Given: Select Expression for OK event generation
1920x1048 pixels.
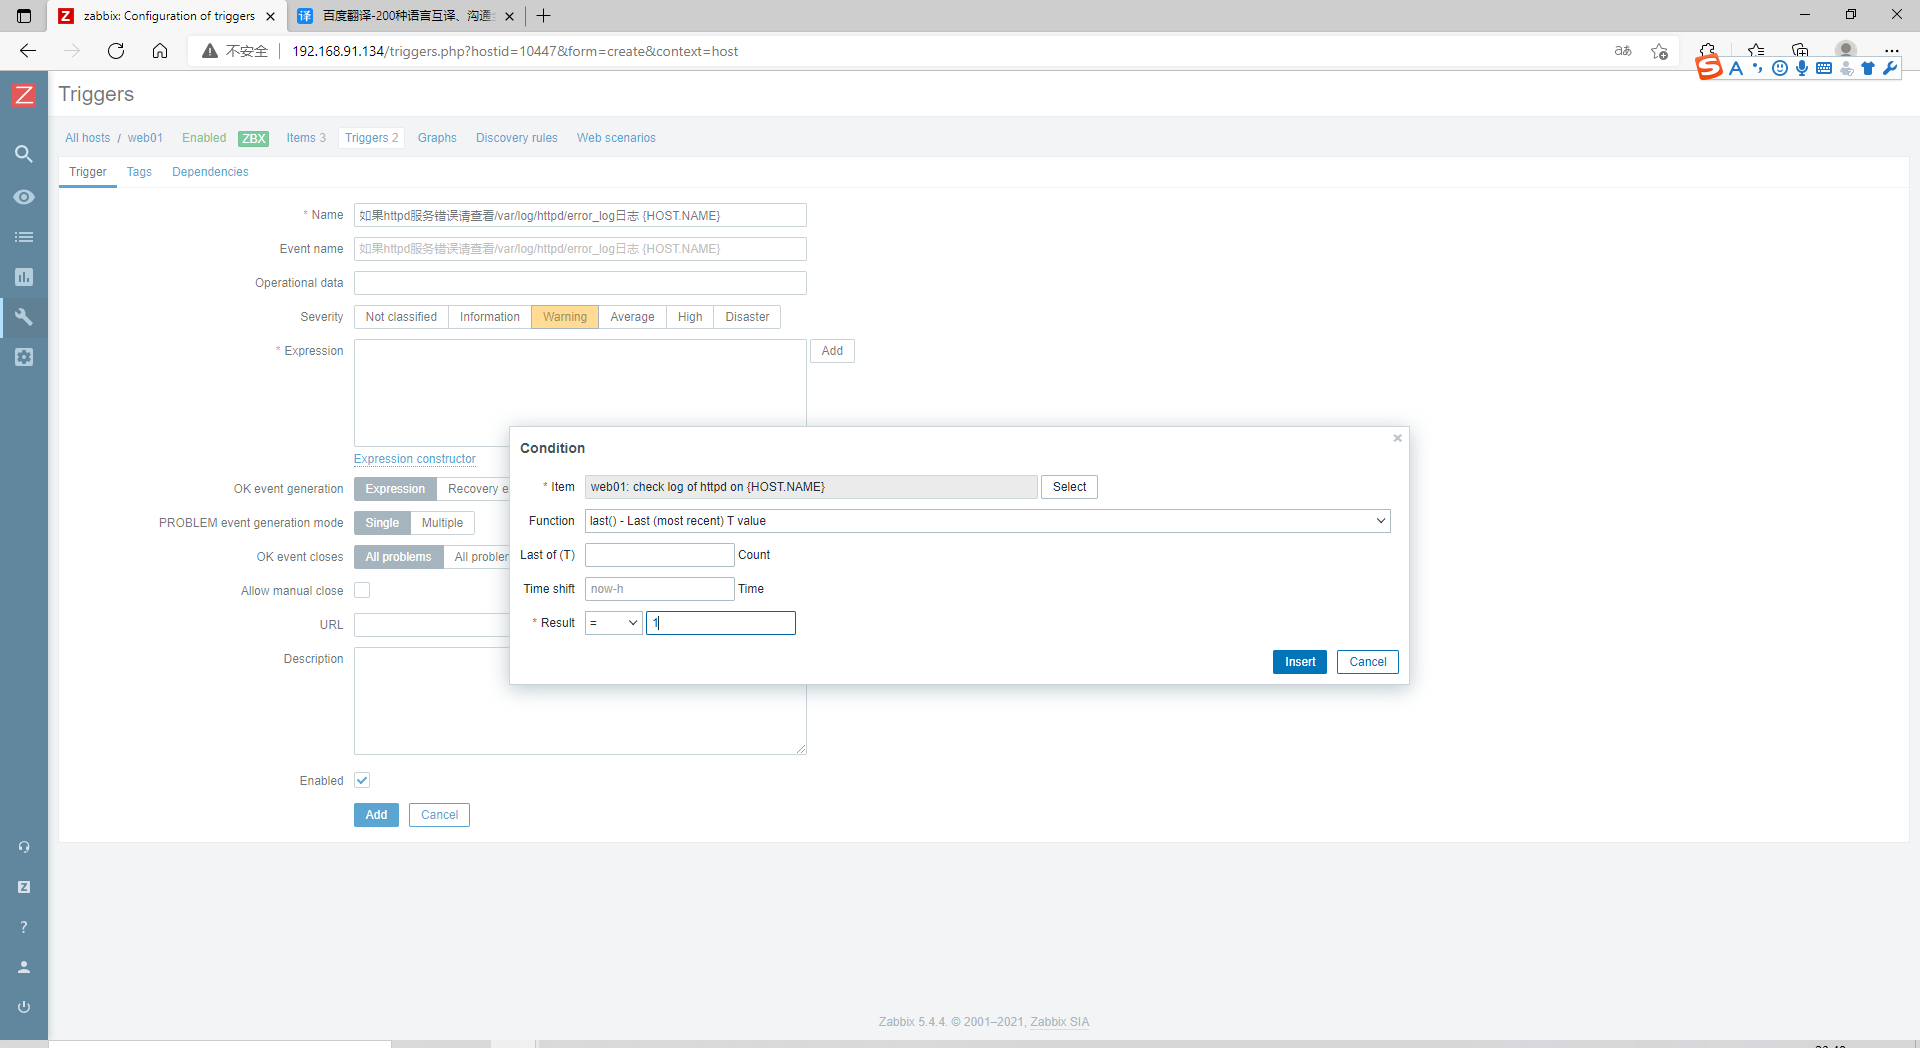Looking at the screenshot, I should click(395, 489).
